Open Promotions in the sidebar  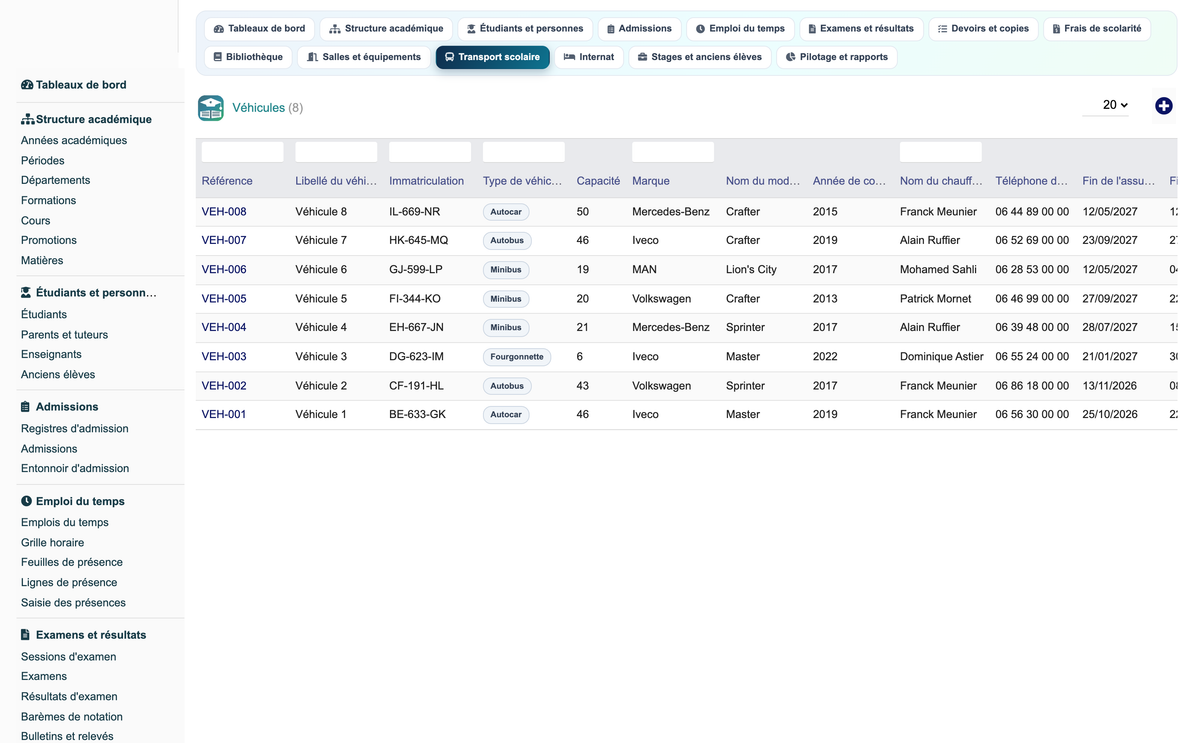(49, 240)
